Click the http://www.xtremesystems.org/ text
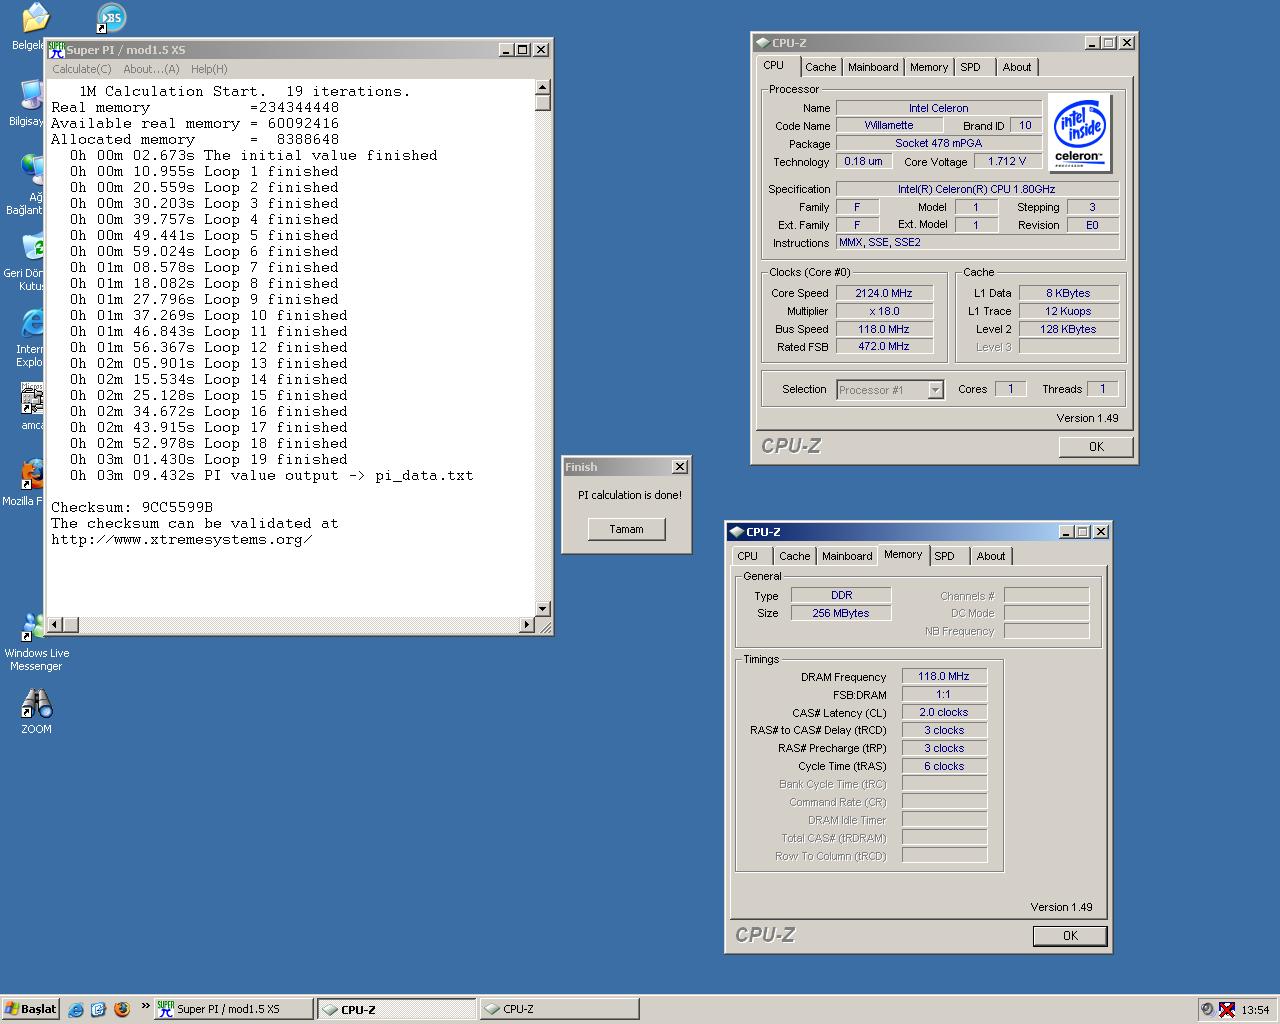 click(x=182, y=539)
